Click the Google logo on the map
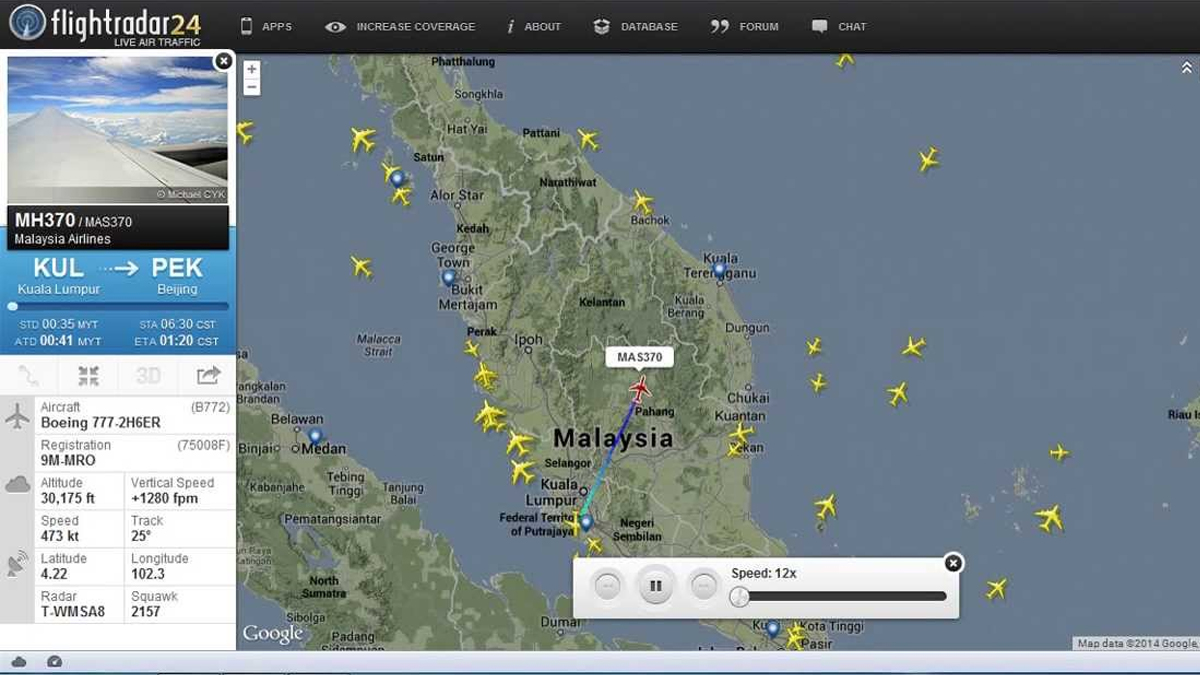 272,633
